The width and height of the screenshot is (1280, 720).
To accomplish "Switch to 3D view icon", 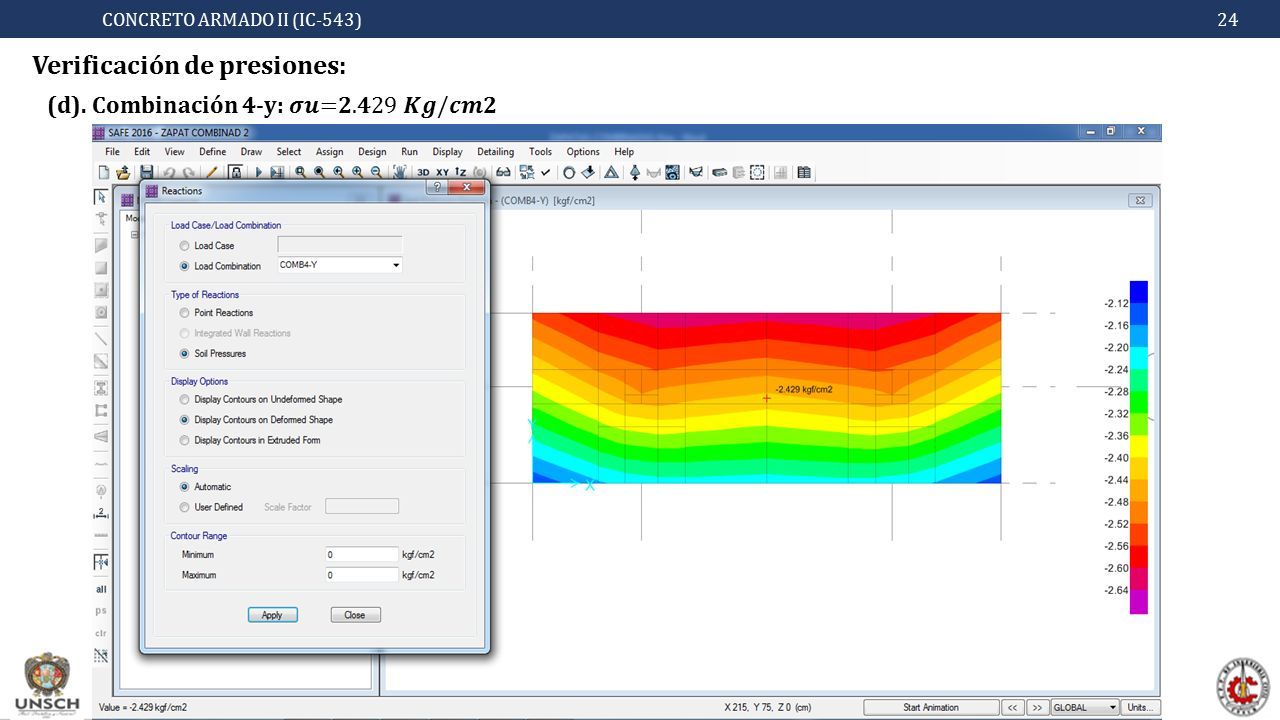I will 423,172.
